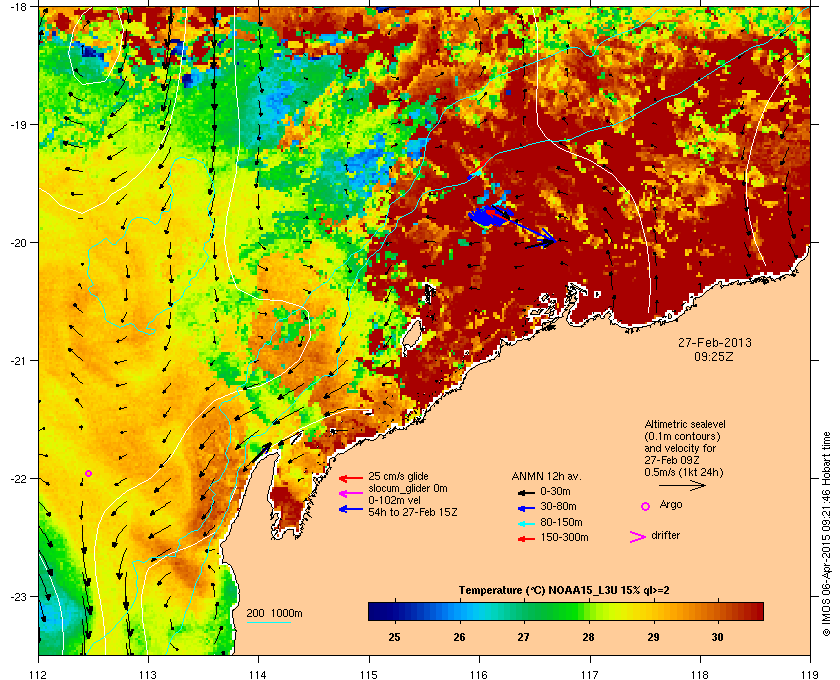This screenshot has width=840, height=680.
Task: Click the '0-30m' depth legend label
Action: click(x=555, y=491)
